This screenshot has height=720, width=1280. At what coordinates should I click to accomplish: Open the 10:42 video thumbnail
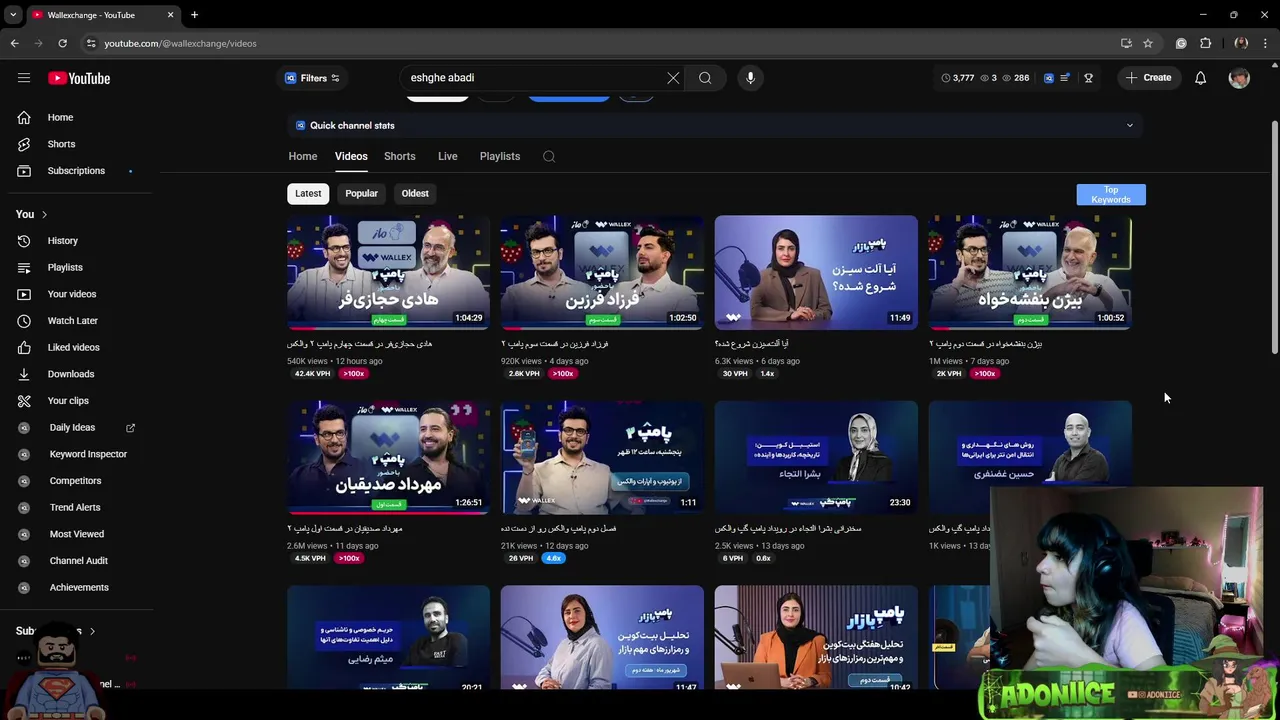pyautogui.click(x=816, y=638)
